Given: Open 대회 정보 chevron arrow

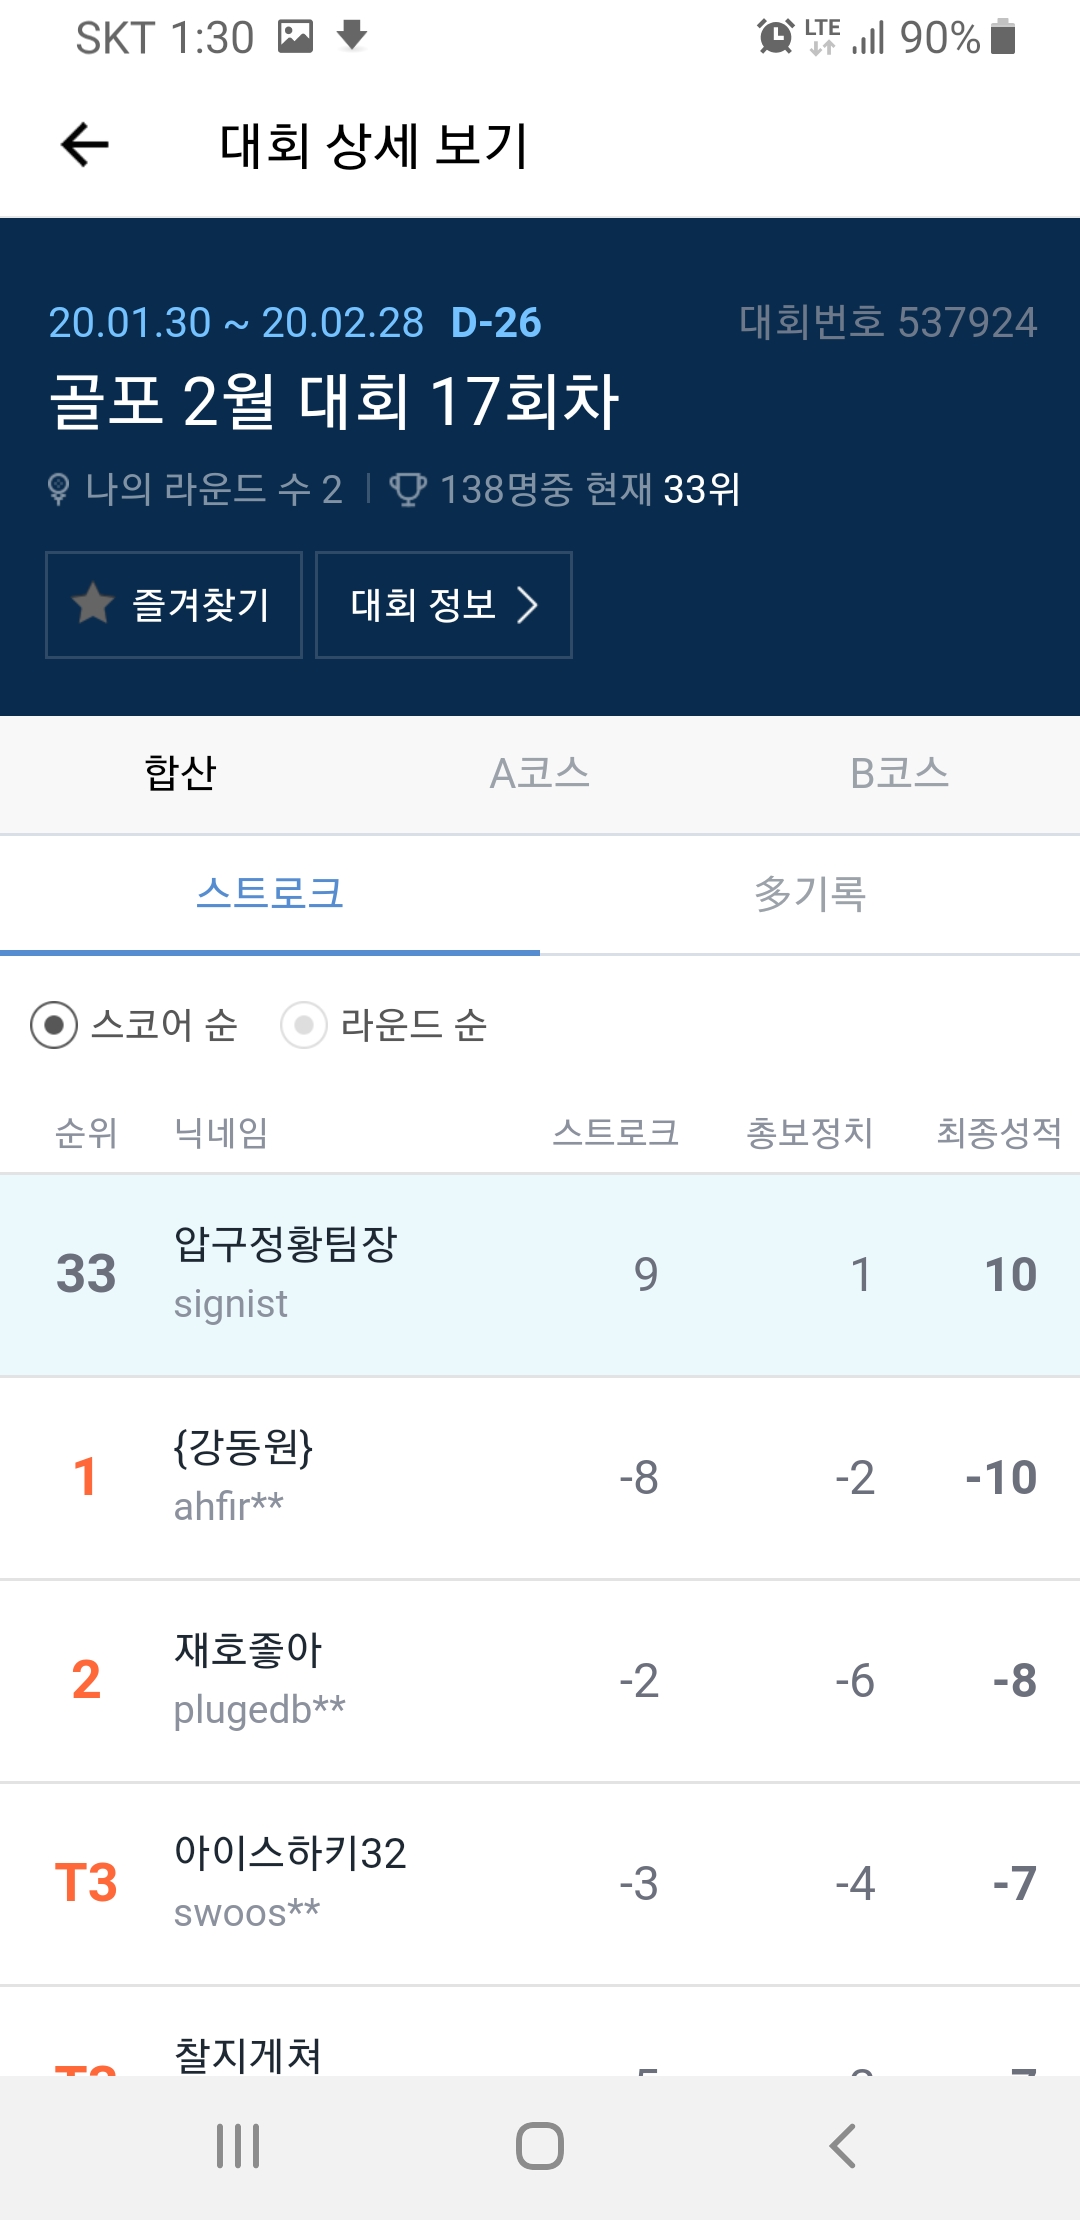Looking at the screenshot, I should tap(527, 605).
